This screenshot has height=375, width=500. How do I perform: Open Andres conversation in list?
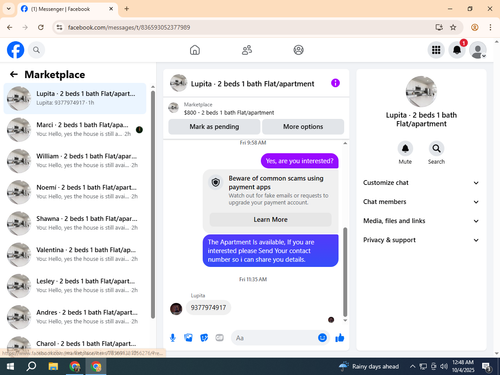pyautogui.click(x=75, y=317)
